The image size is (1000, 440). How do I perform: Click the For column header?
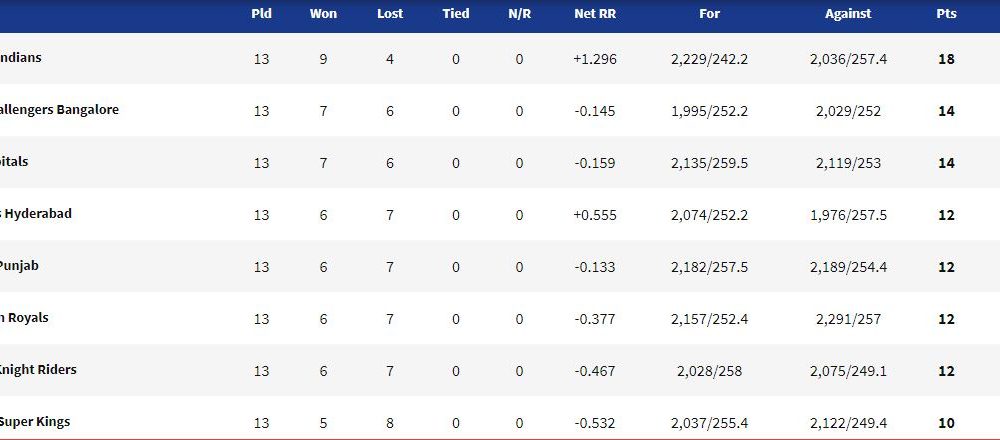pyautogui.click(x=709, y=13)
